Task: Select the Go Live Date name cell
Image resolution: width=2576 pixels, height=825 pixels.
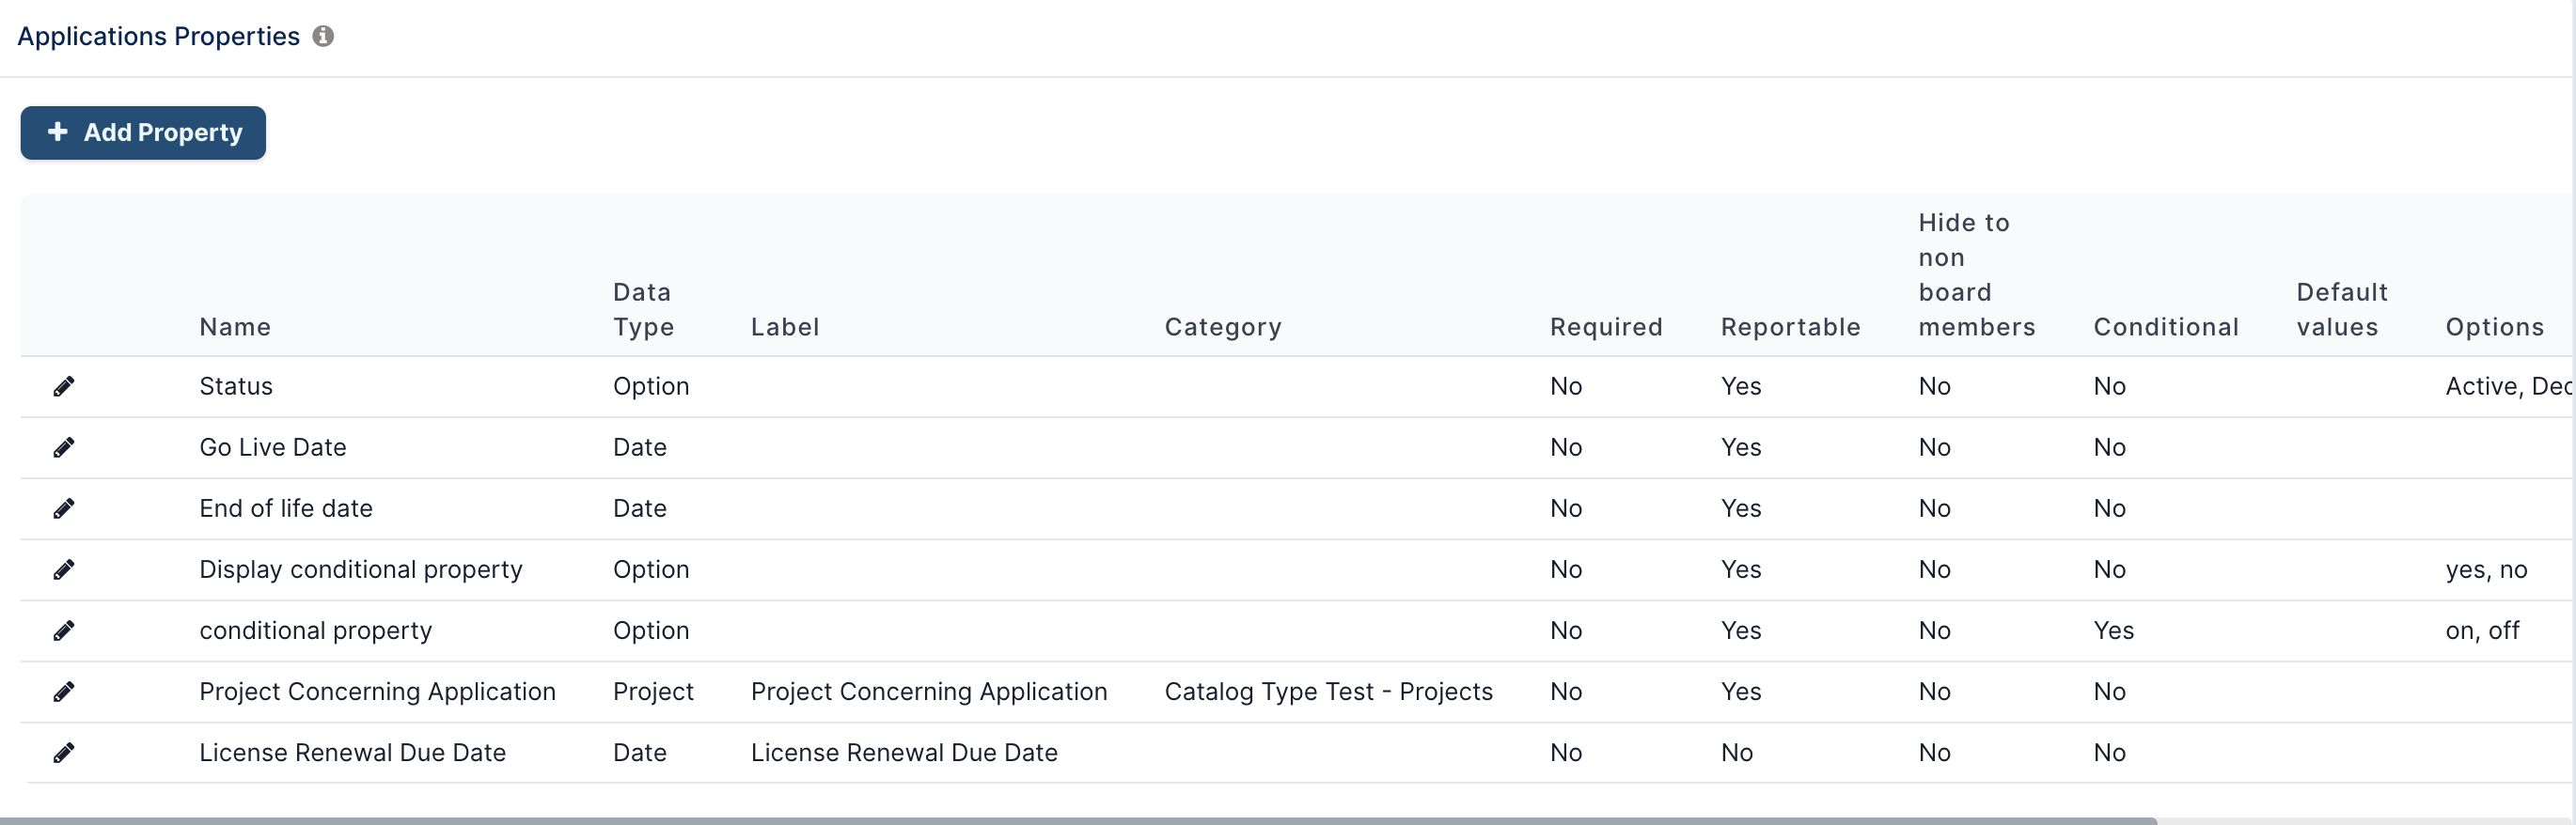Action: 273,448
